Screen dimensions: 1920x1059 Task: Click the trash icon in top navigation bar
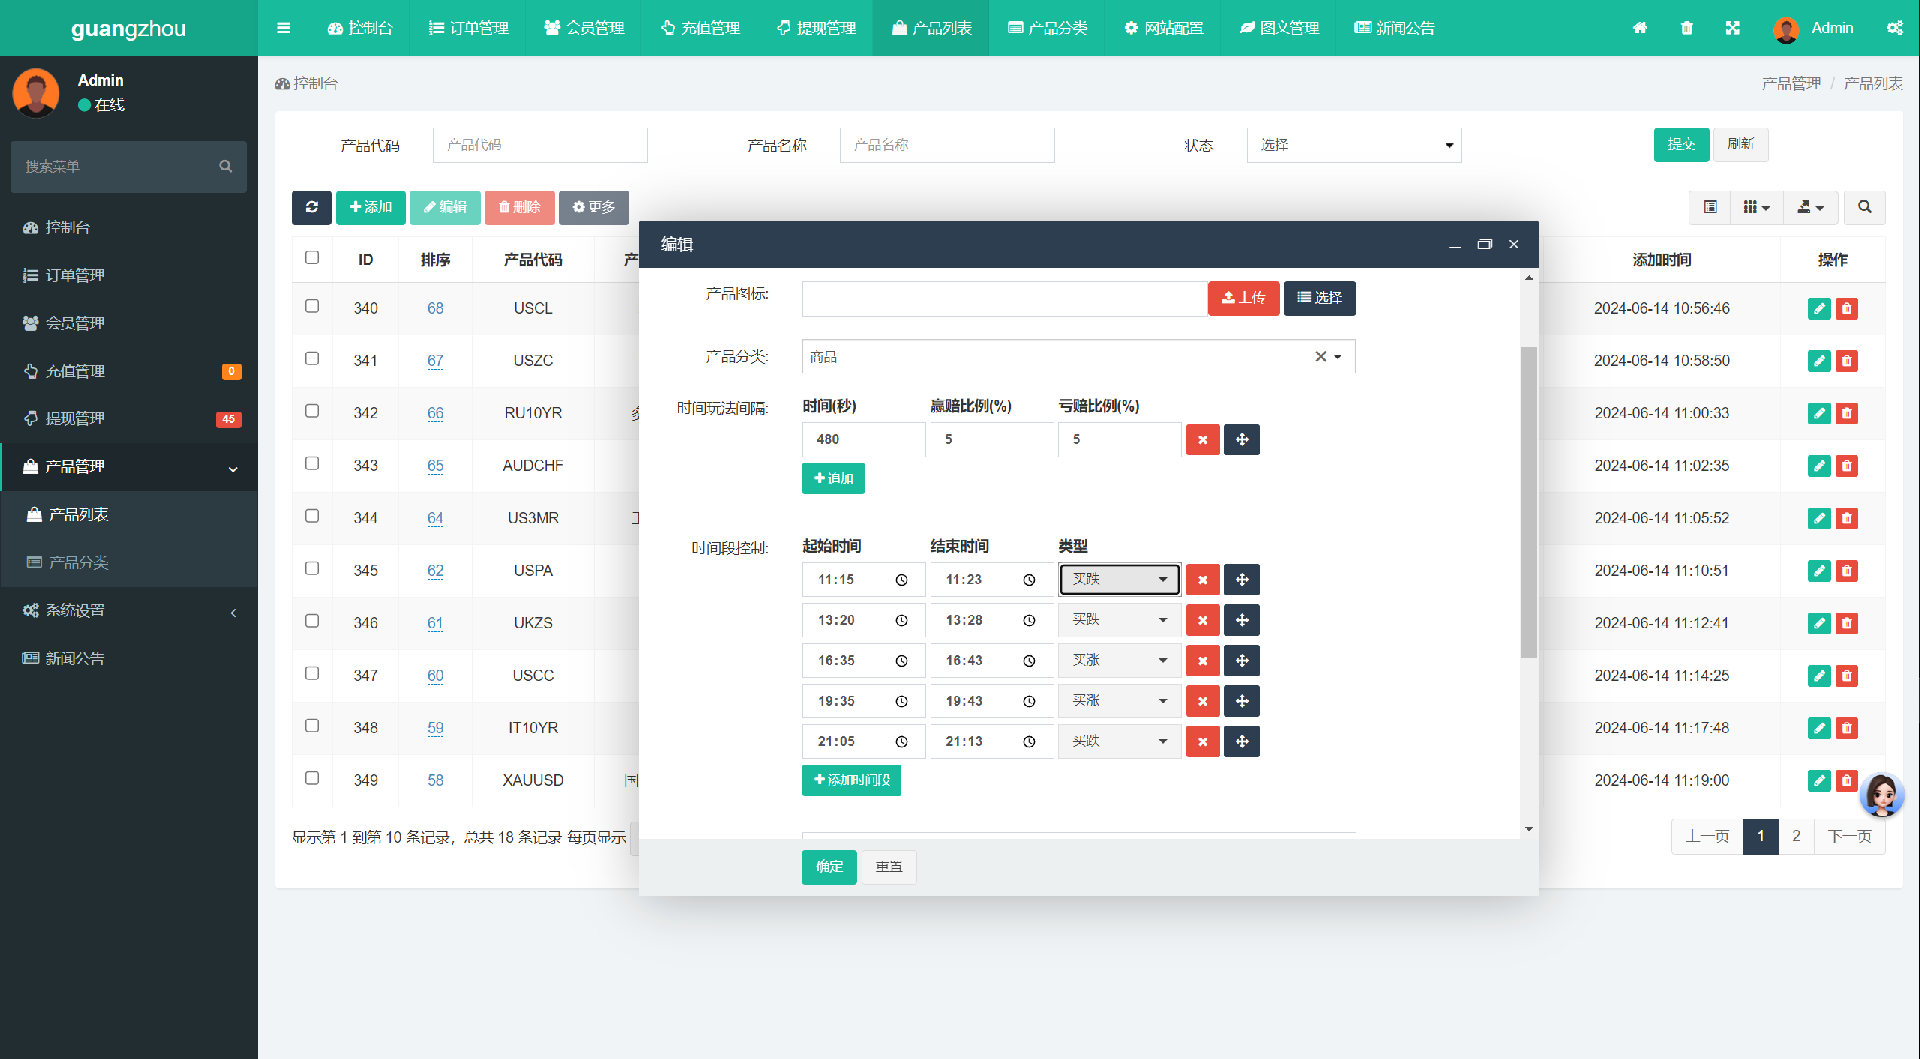(x=1687, y=28)
